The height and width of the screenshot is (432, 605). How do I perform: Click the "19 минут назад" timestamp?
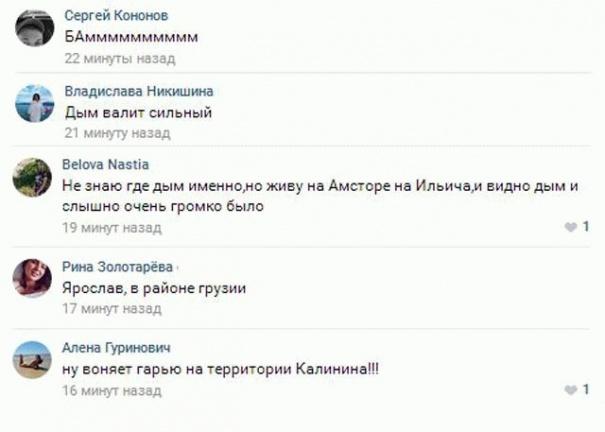[111, 227]
